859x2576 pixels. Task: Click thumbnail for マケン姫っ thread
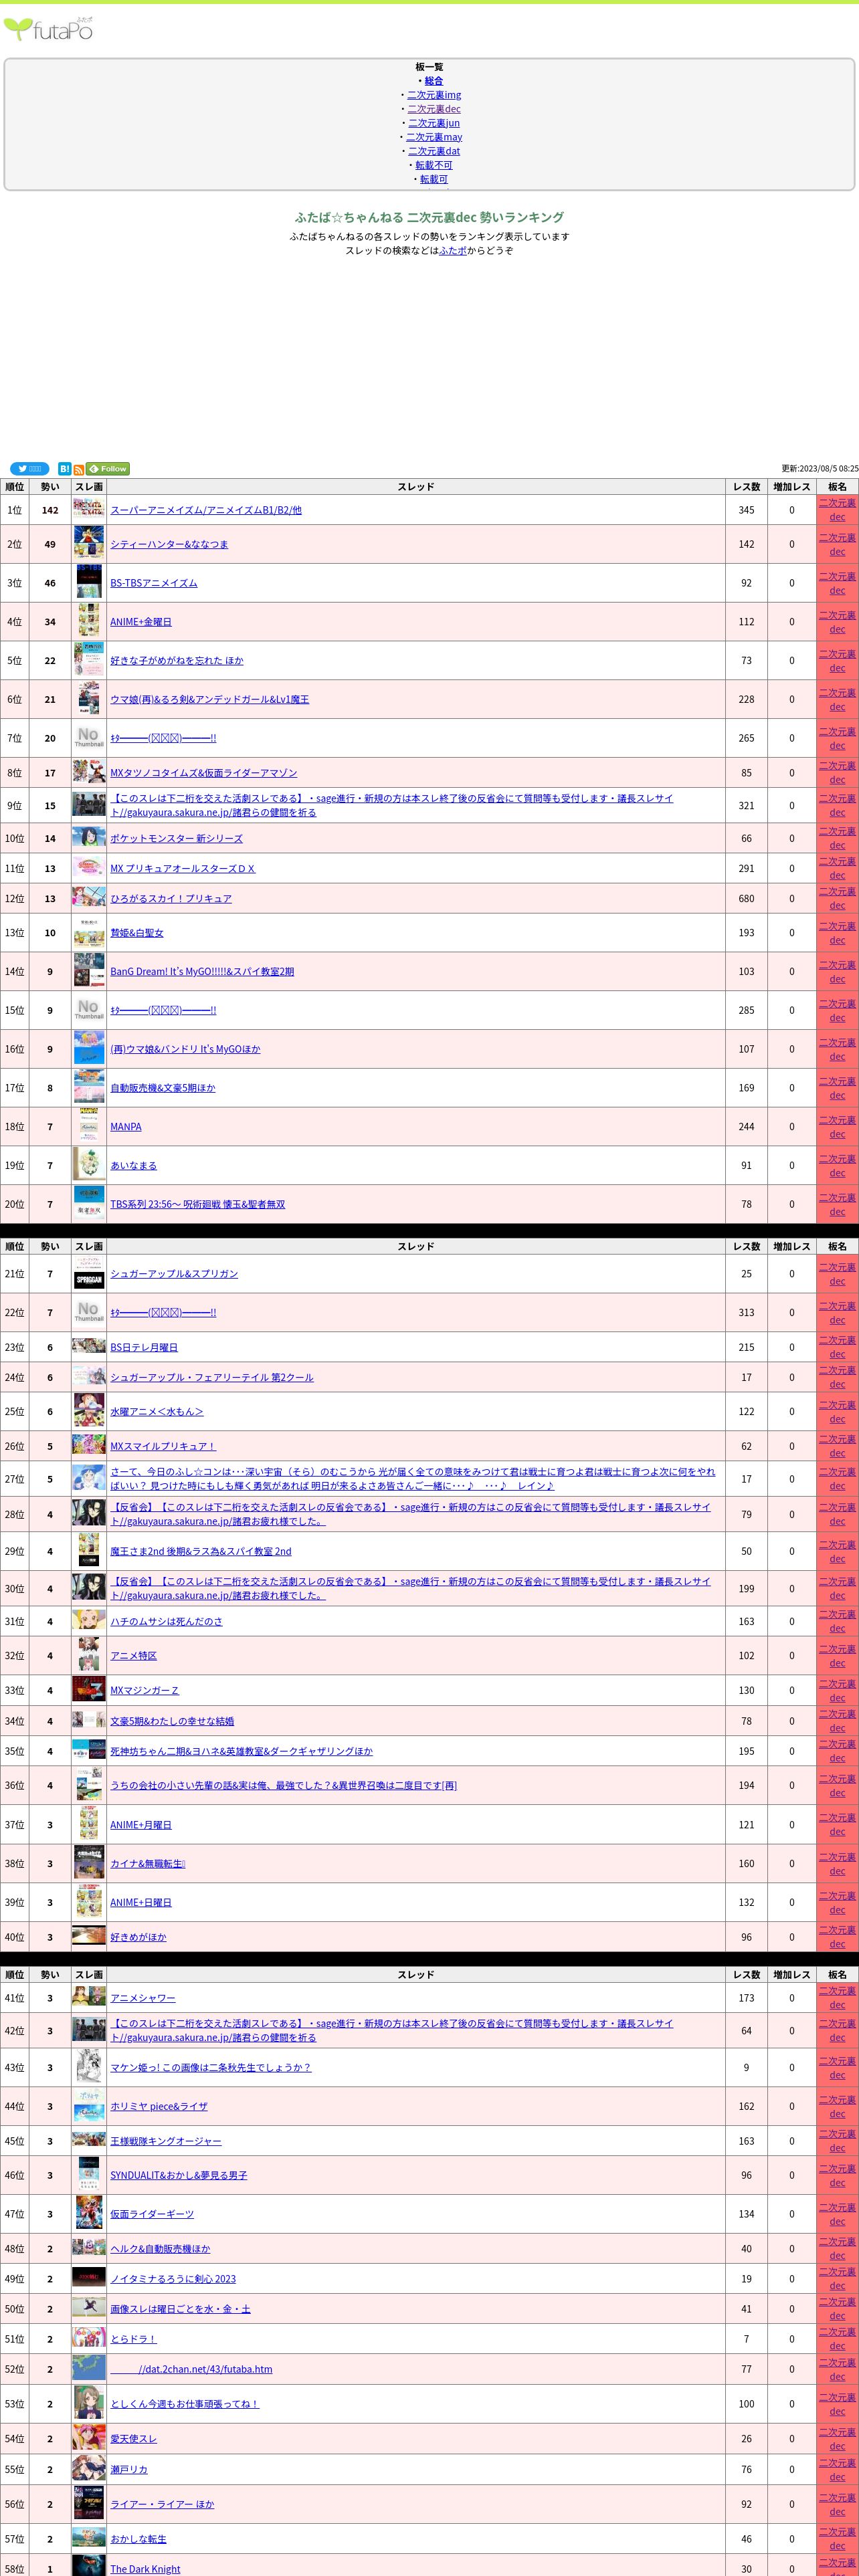(89, 2067)
